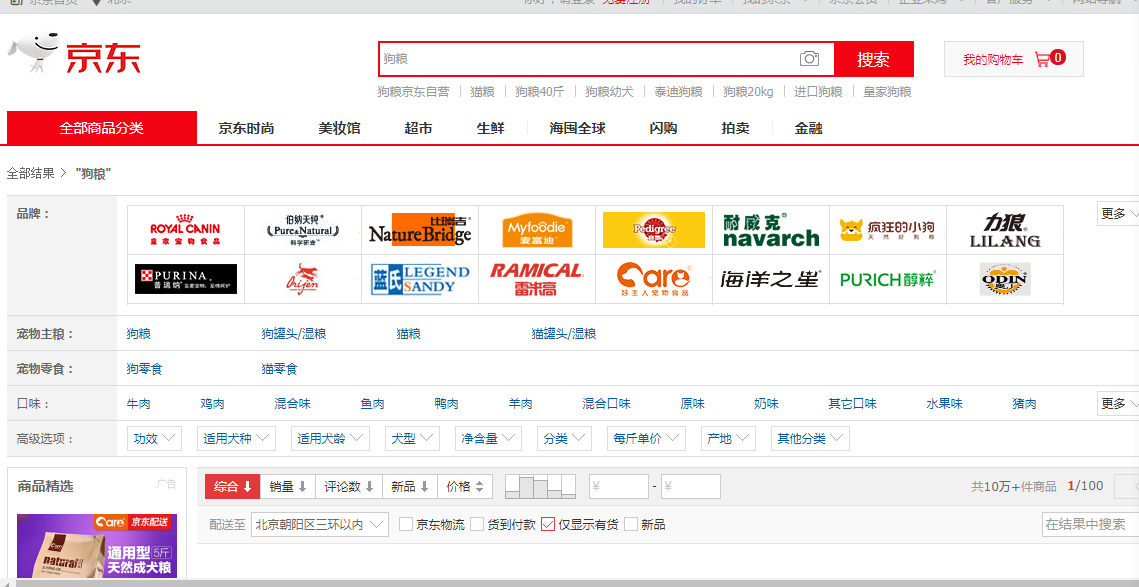Viewport: 1139px width, 587px height.
Task: Toggle the 京东物流 checkbox
Action: point(406,524)
